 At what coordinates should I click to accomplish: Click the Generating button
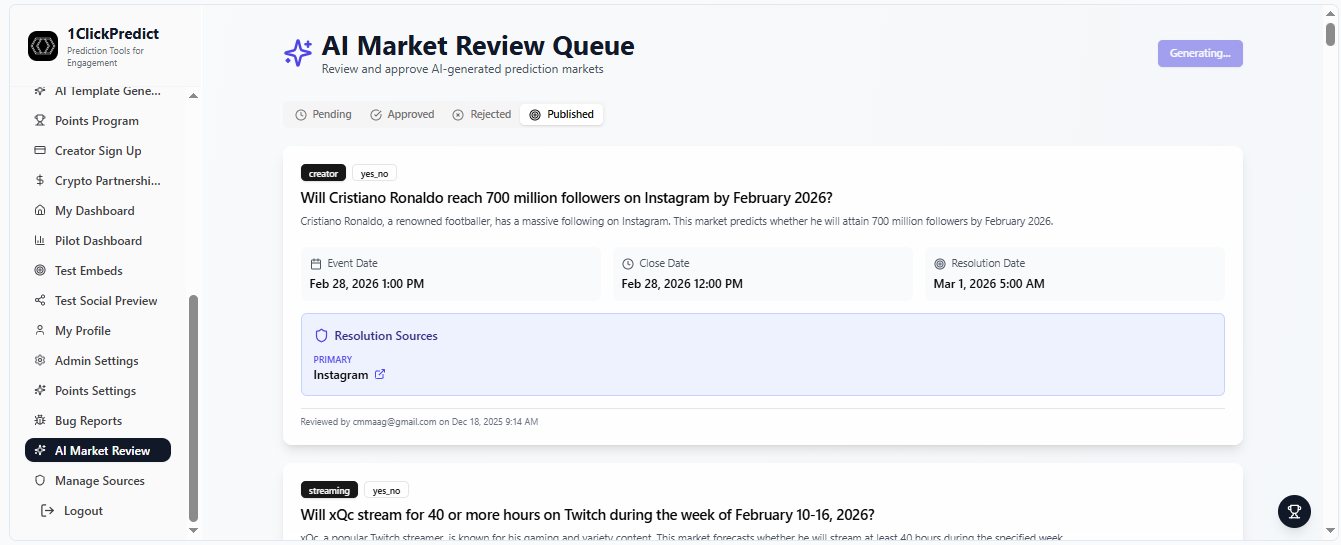point(1199,53)
